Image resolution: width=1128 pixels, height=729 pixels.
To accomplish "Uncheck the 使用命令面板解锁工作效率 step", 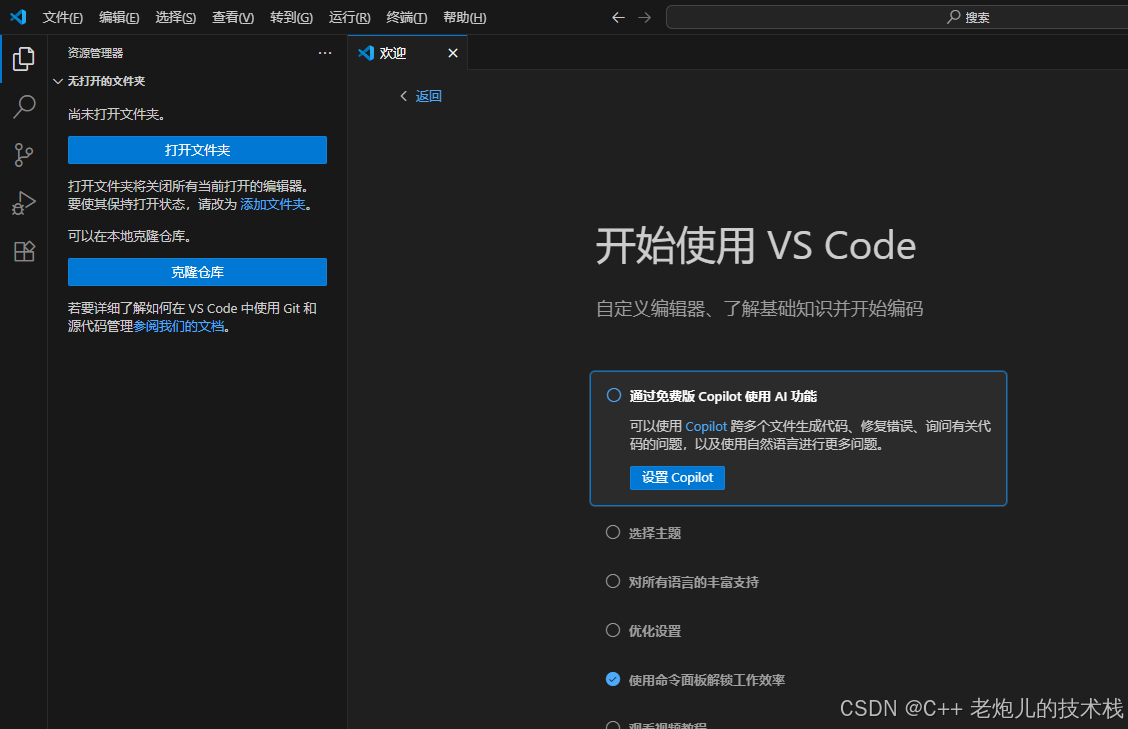I will (x=613, y=679).
